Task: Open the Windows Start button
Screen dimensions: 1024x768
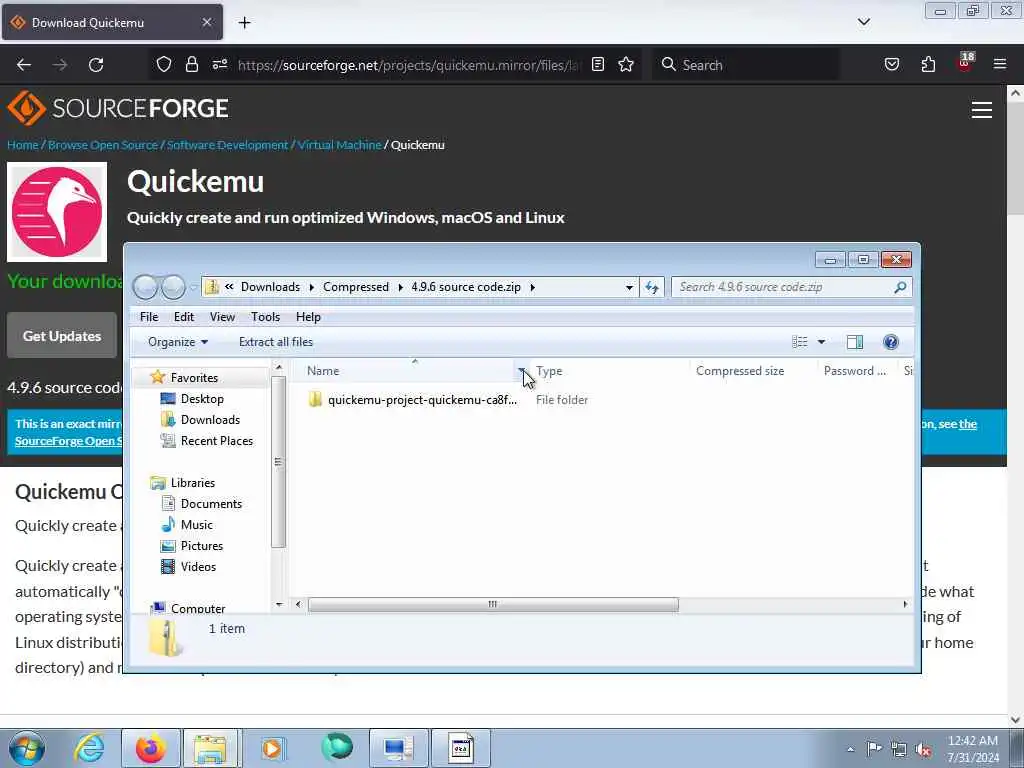Action: (x=26, y=748)
